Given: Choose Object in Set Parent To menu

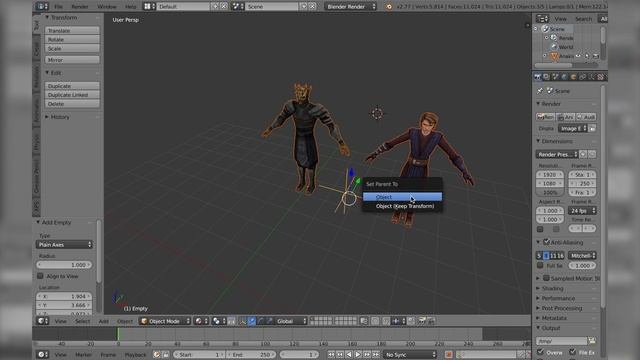Looking at the screenshot, I should 402,197.
